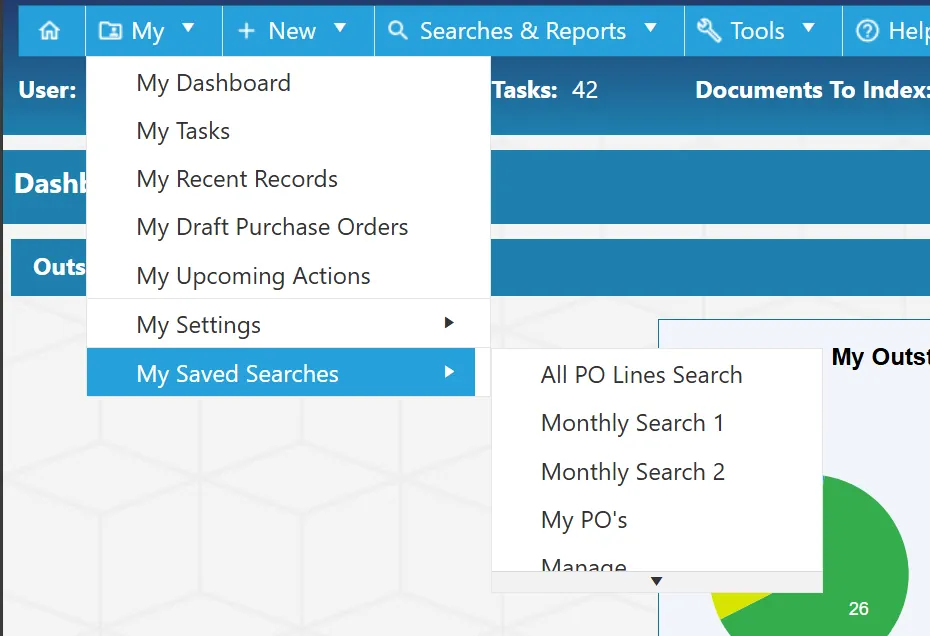Open Monthly Search 1
The width and height of the screenshot is (930, 636).
[x=657, y=423]
